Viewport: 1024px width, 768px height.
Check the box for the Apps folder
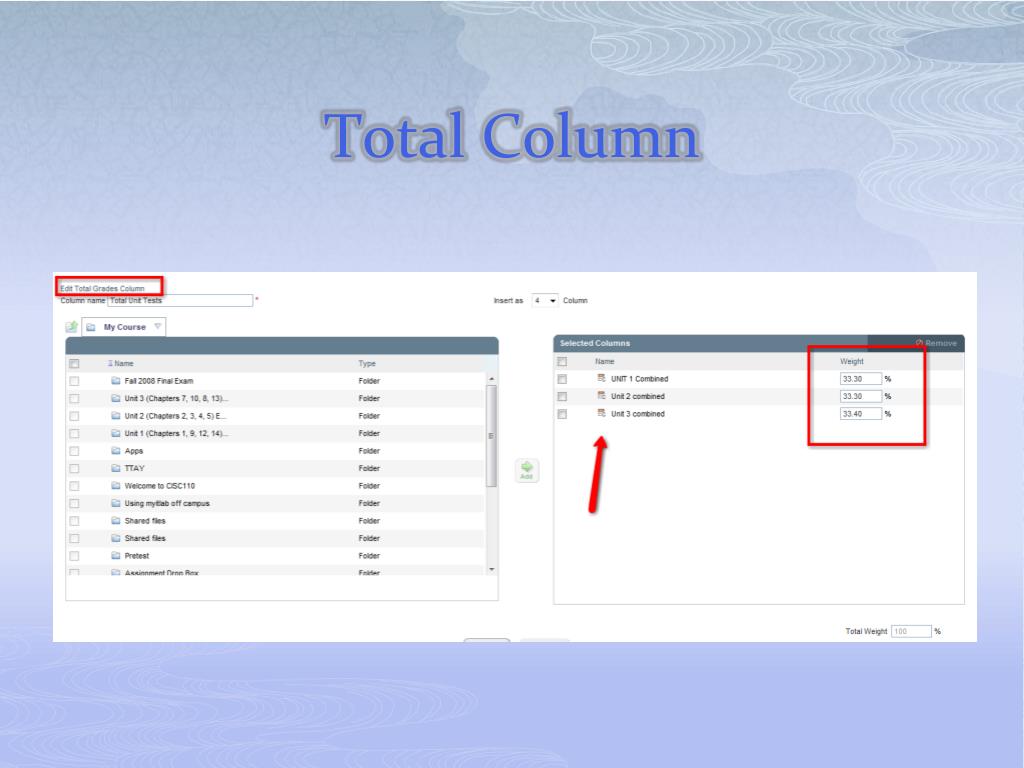pos(74,451)
